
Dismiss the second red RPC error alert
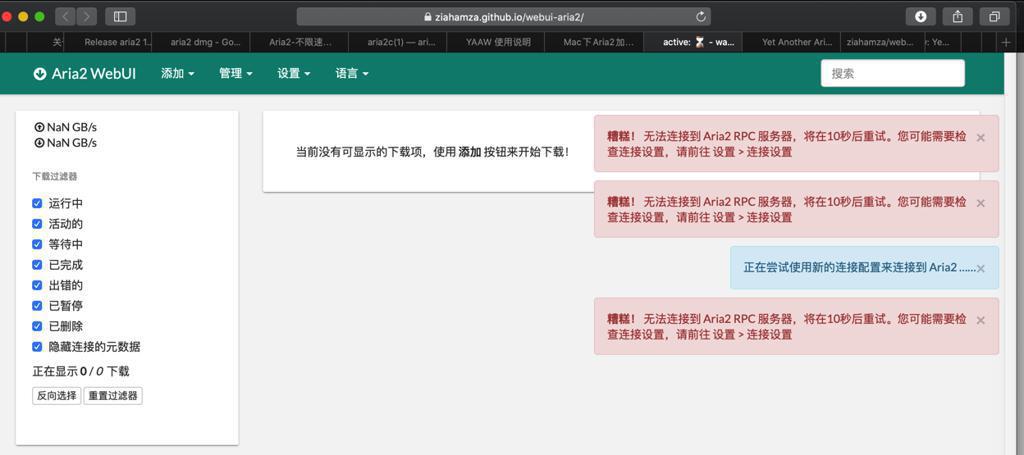980,203
